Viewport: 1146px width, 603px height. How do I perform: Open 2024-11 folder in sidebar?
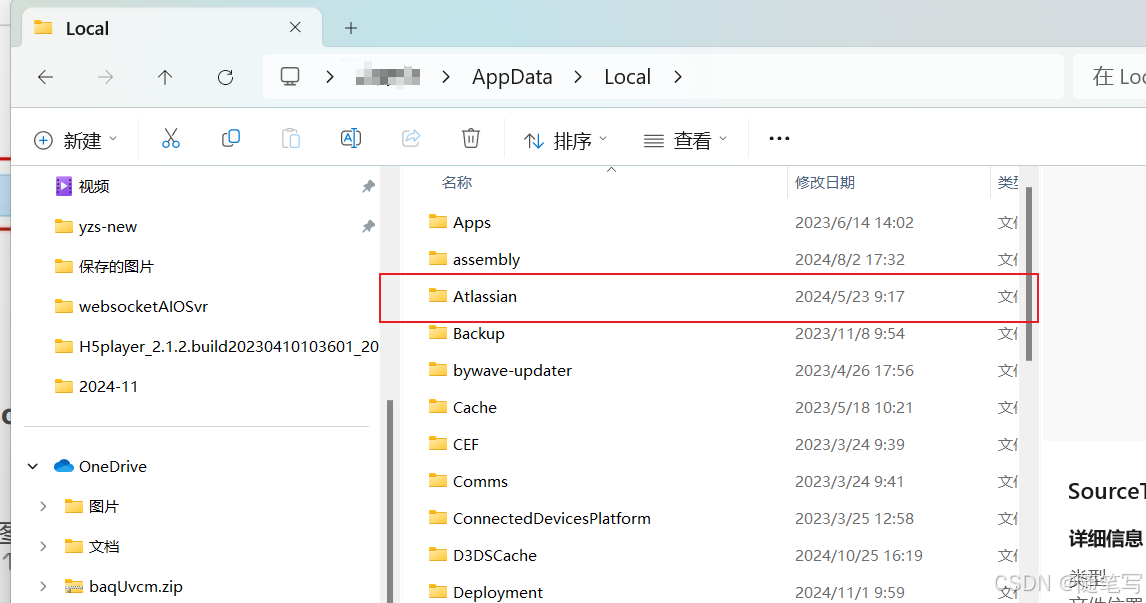[108, 387]
